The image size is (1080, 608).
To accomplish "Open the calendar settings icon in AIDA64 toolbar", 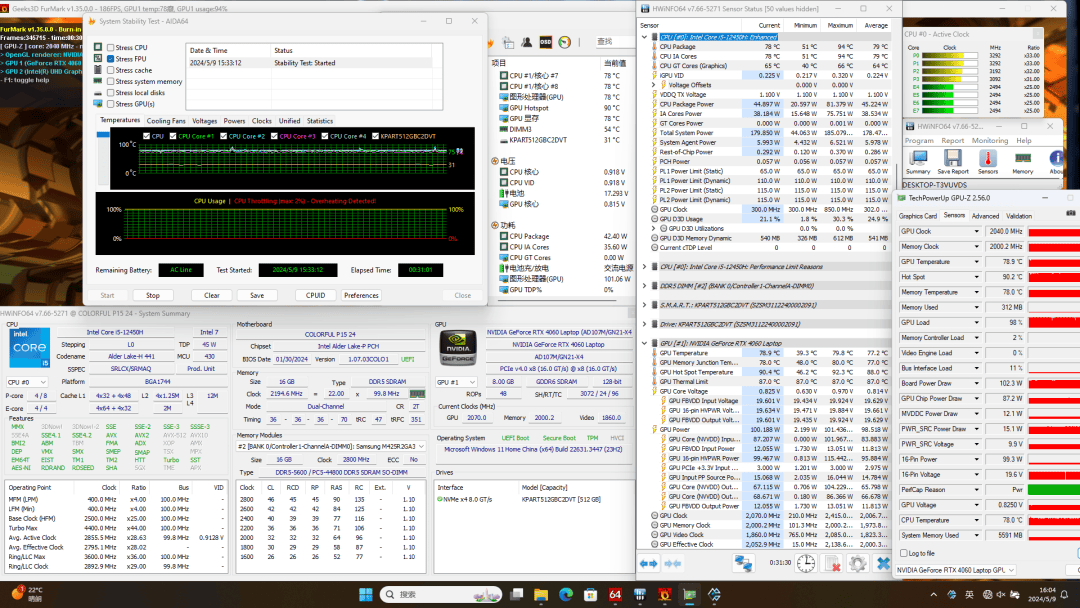I will point(508,43).
